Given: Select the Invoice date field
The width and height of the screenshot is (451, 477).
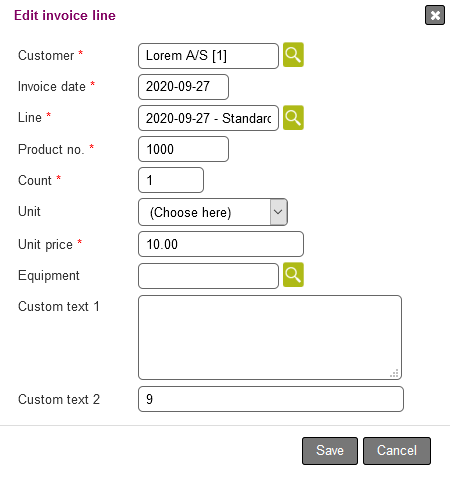Looking at the screenshot, I should coord(183,87).
